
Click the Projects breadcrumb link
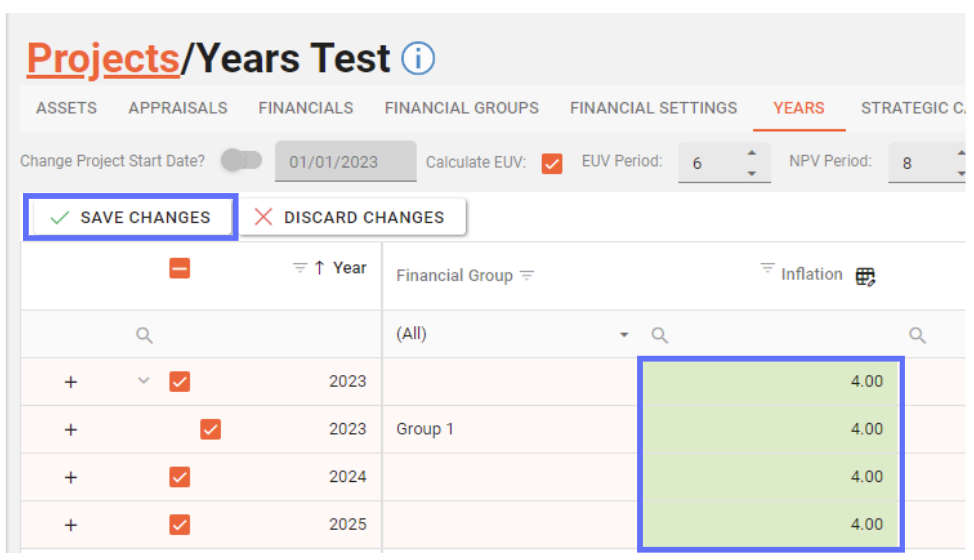[x=102, y=60]
